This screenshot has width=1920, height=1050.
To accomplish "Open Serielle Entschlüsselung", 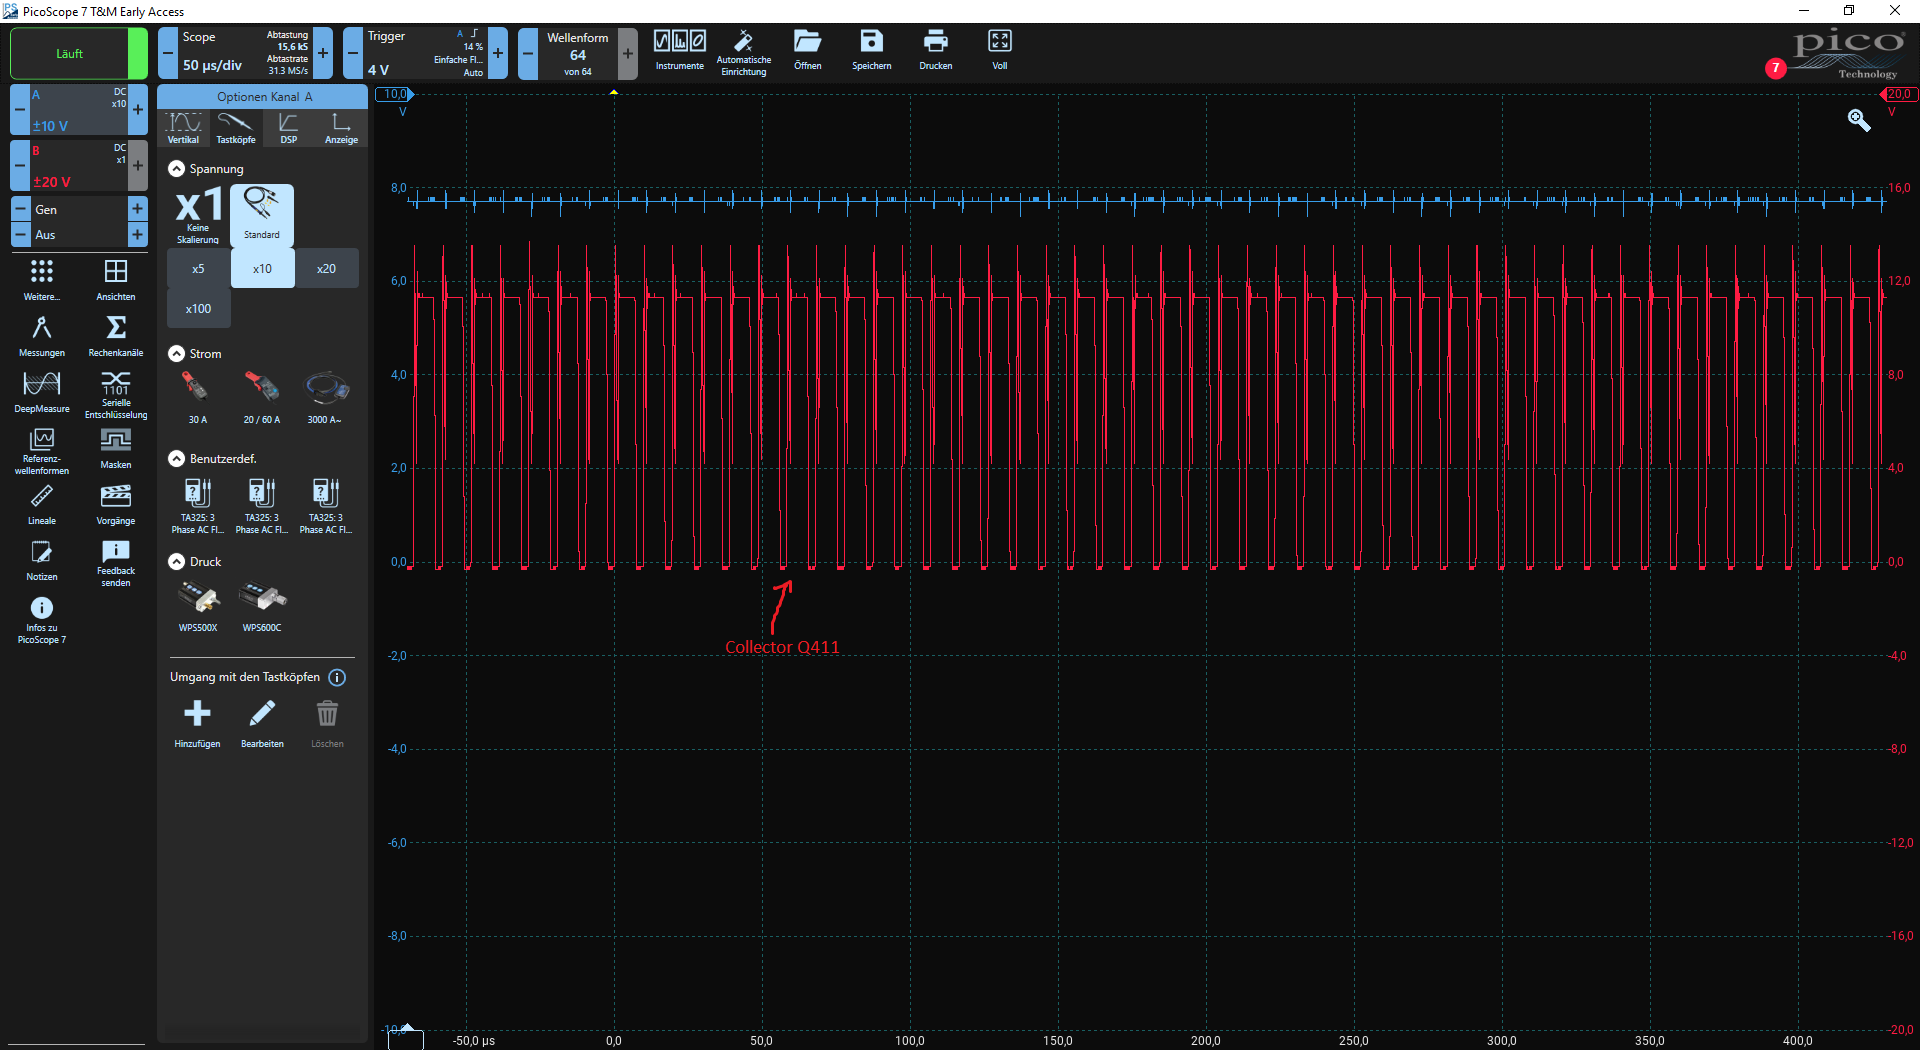I will (x=116, y=395).
